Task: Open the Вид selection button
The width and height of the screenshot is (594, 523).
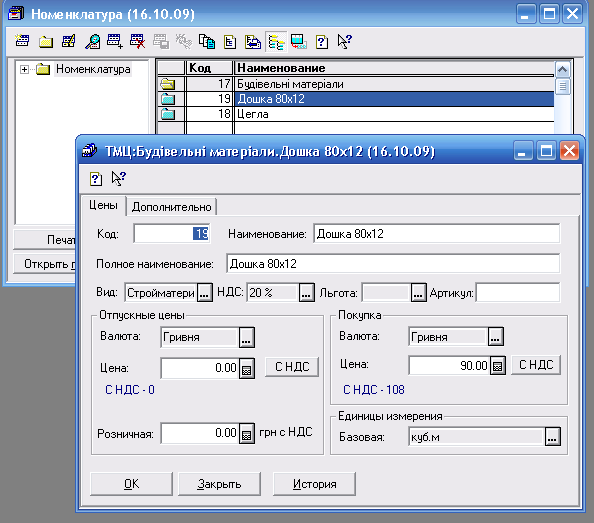Action: [x=205, y=293]
